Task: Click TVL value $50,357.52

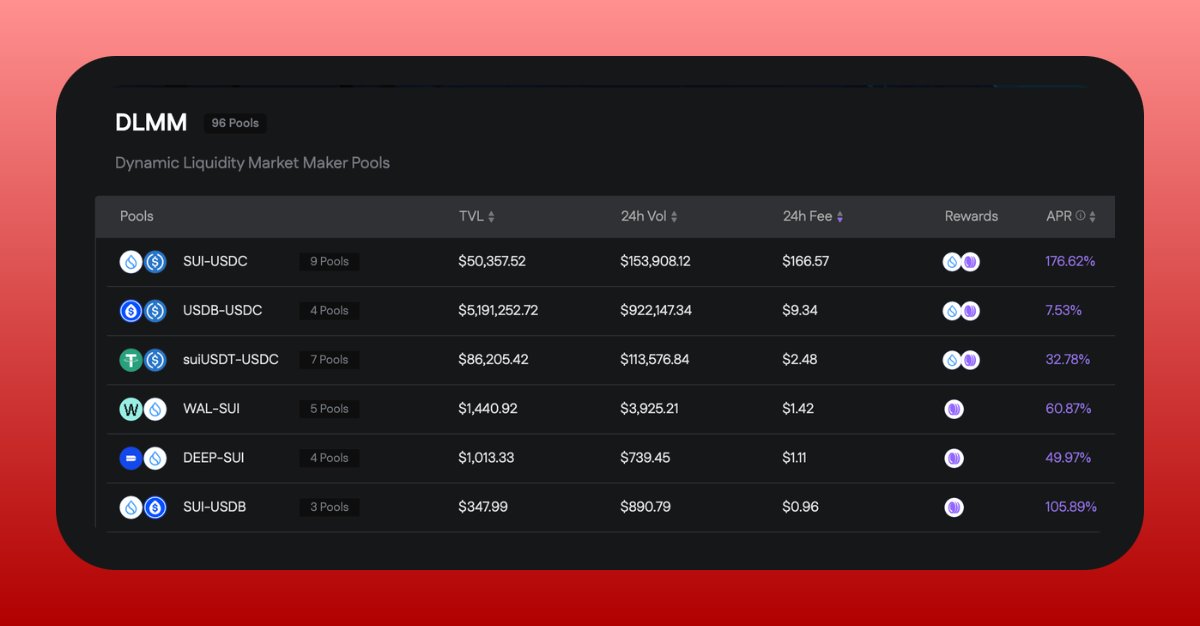Action: point(492,261)
